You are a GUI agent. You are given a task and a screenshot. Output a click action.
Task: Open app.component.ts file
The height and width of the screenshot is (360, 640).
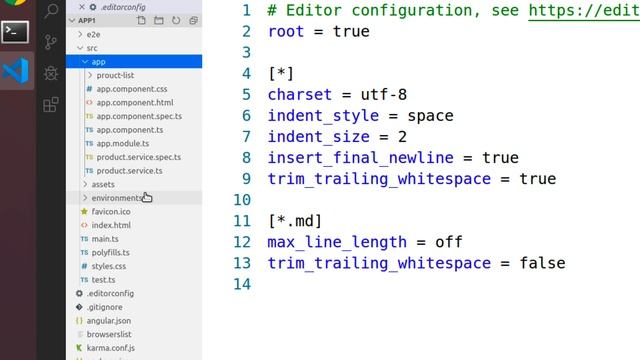click(130, 130)
